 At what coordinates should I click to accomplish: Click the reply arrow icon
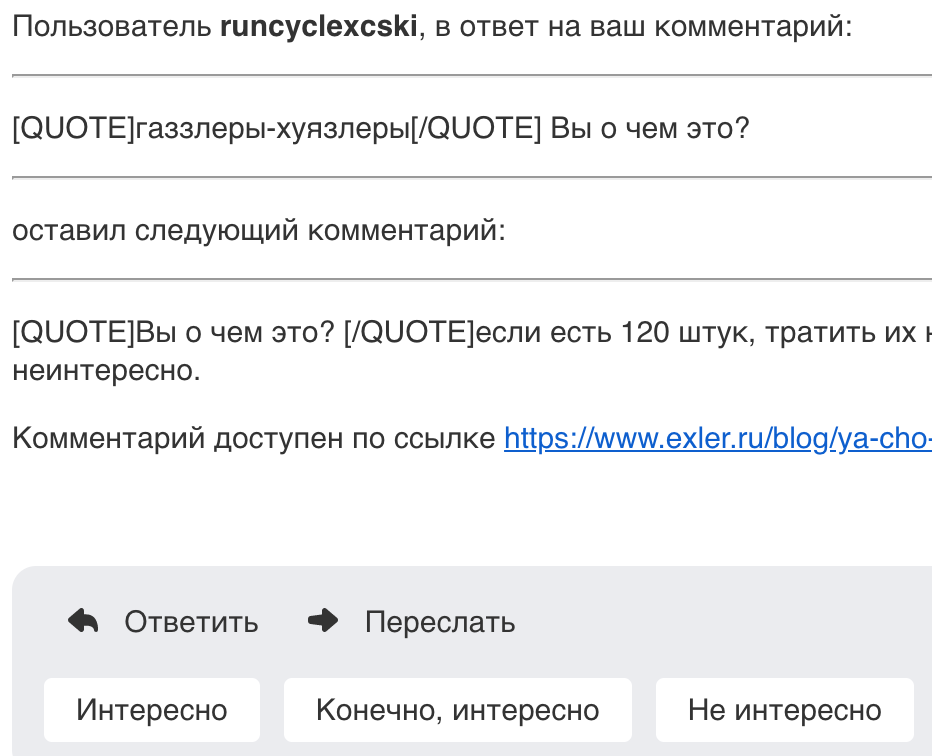click(x=83, y=622)
